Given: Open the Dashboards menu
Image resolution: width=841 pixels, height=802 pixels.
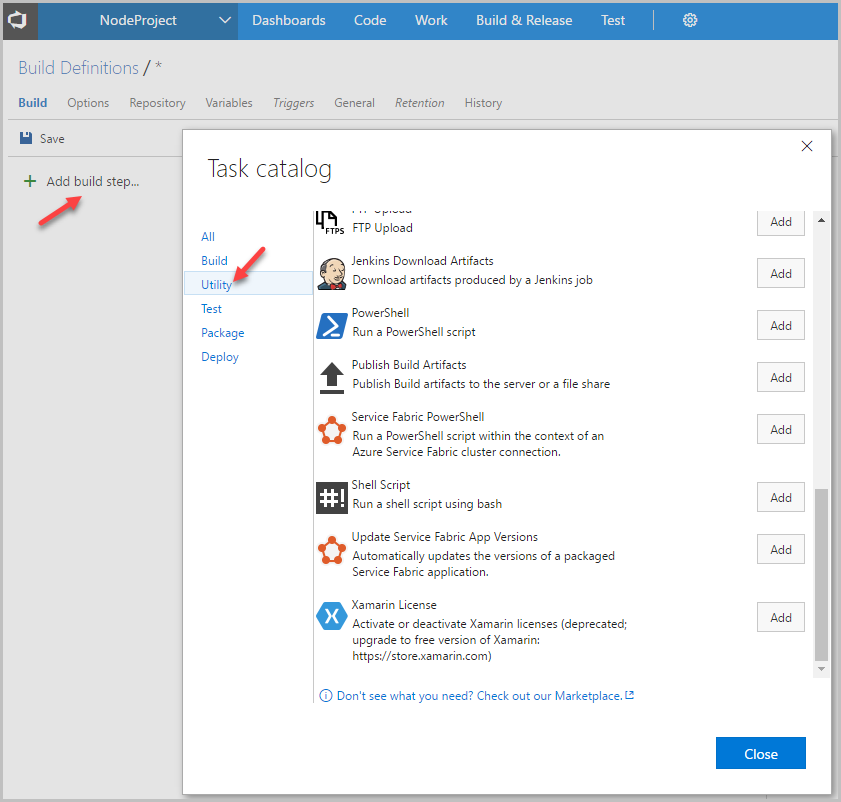Looking at the screenshot, I should [x=289, y=20].
